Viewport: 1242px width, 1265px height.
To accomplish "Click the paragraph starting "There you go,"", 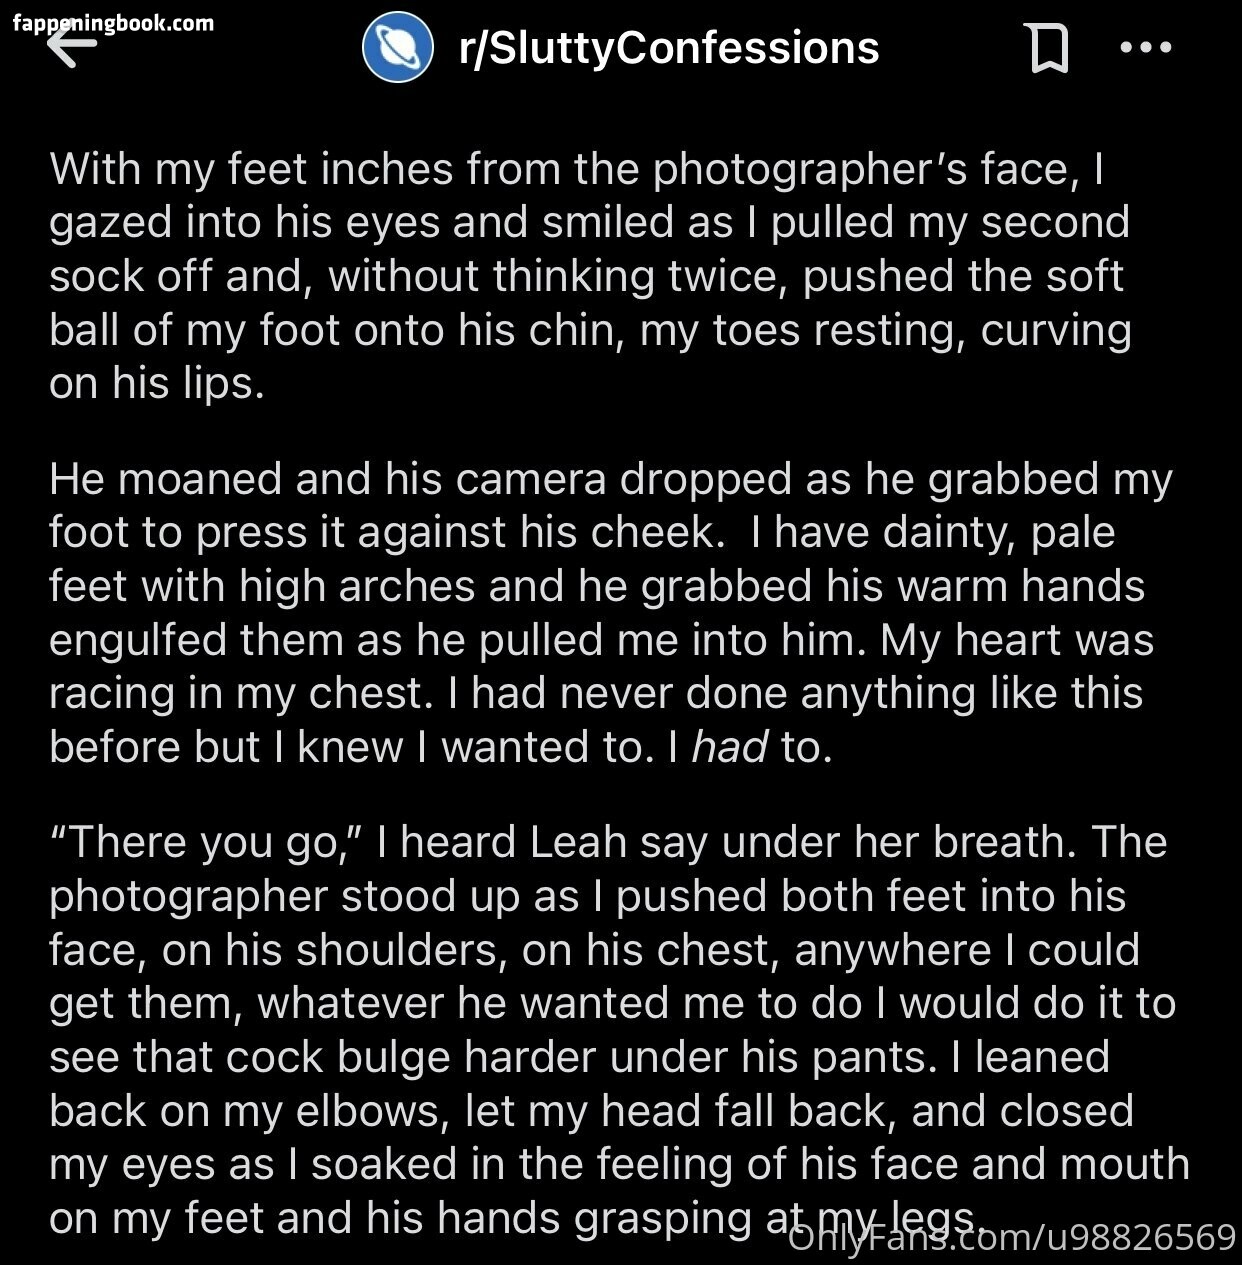I will click(x=610, y=1030).
